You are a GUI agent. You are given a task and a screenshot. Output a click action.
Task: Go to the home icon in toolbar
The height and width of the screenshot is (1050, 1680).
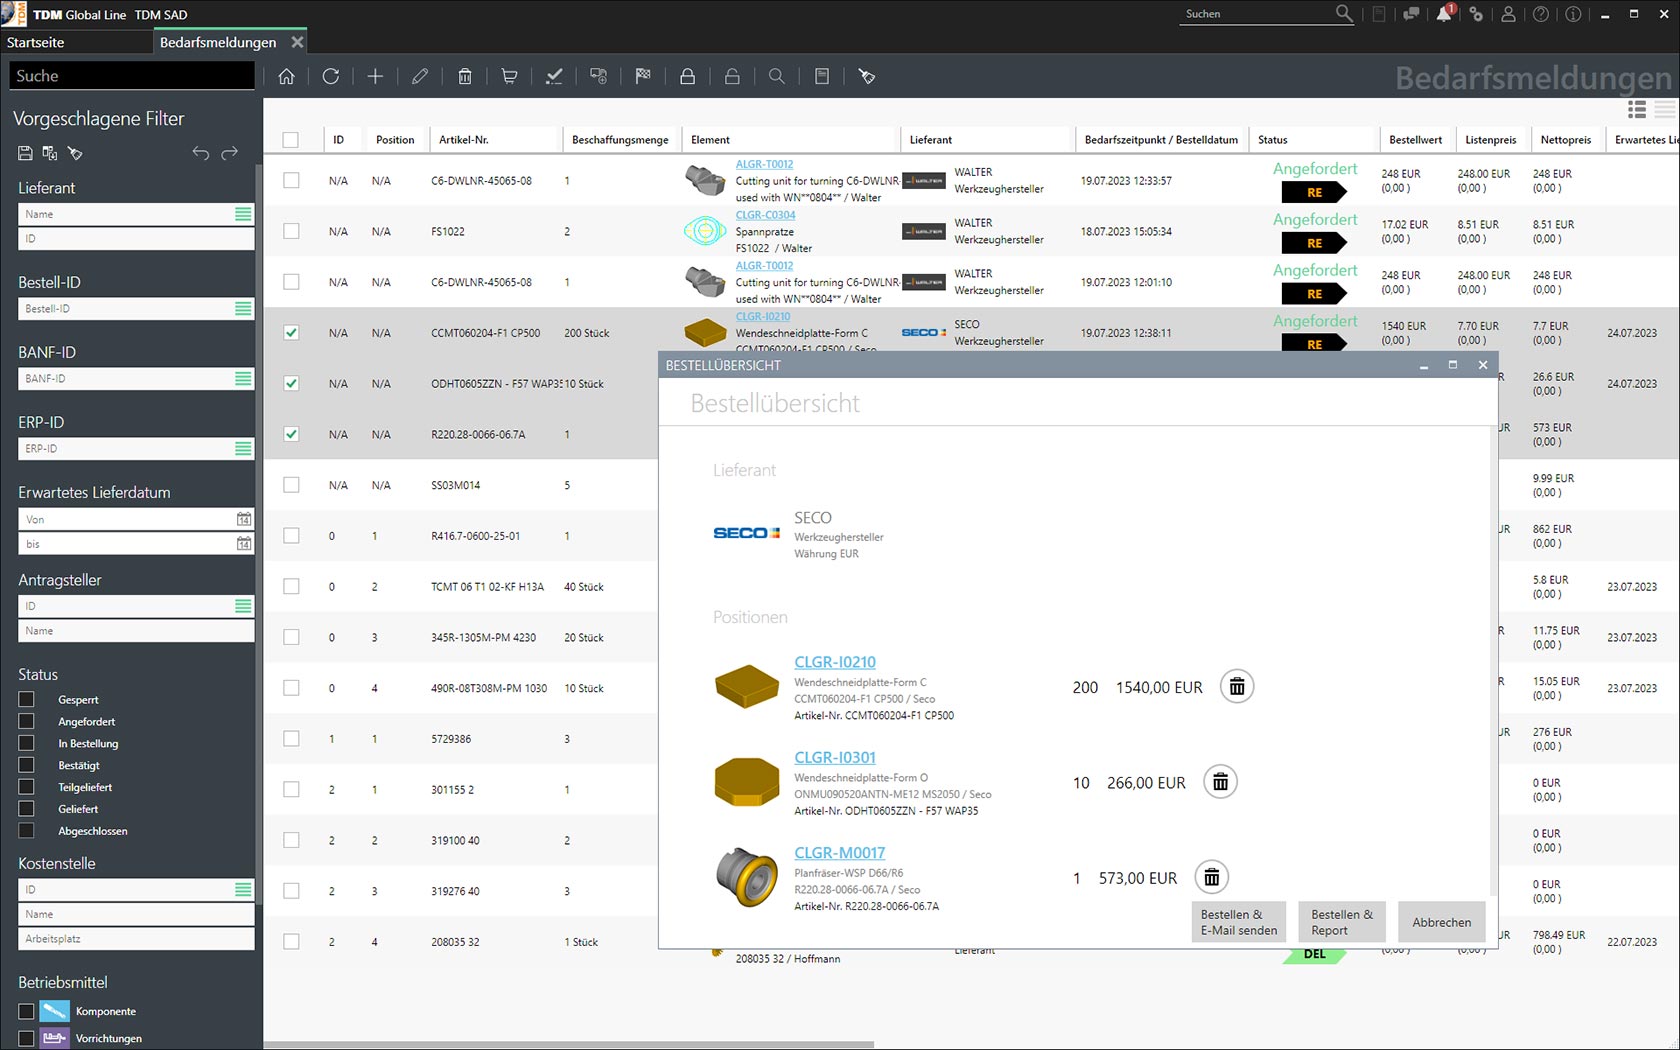[x=286, y=76]
